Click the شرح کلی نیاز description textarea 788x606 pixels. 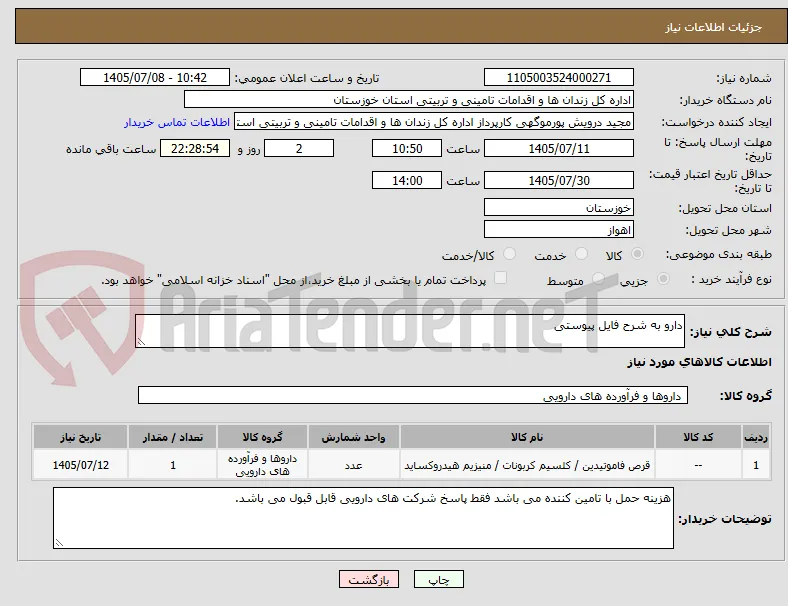410,331
